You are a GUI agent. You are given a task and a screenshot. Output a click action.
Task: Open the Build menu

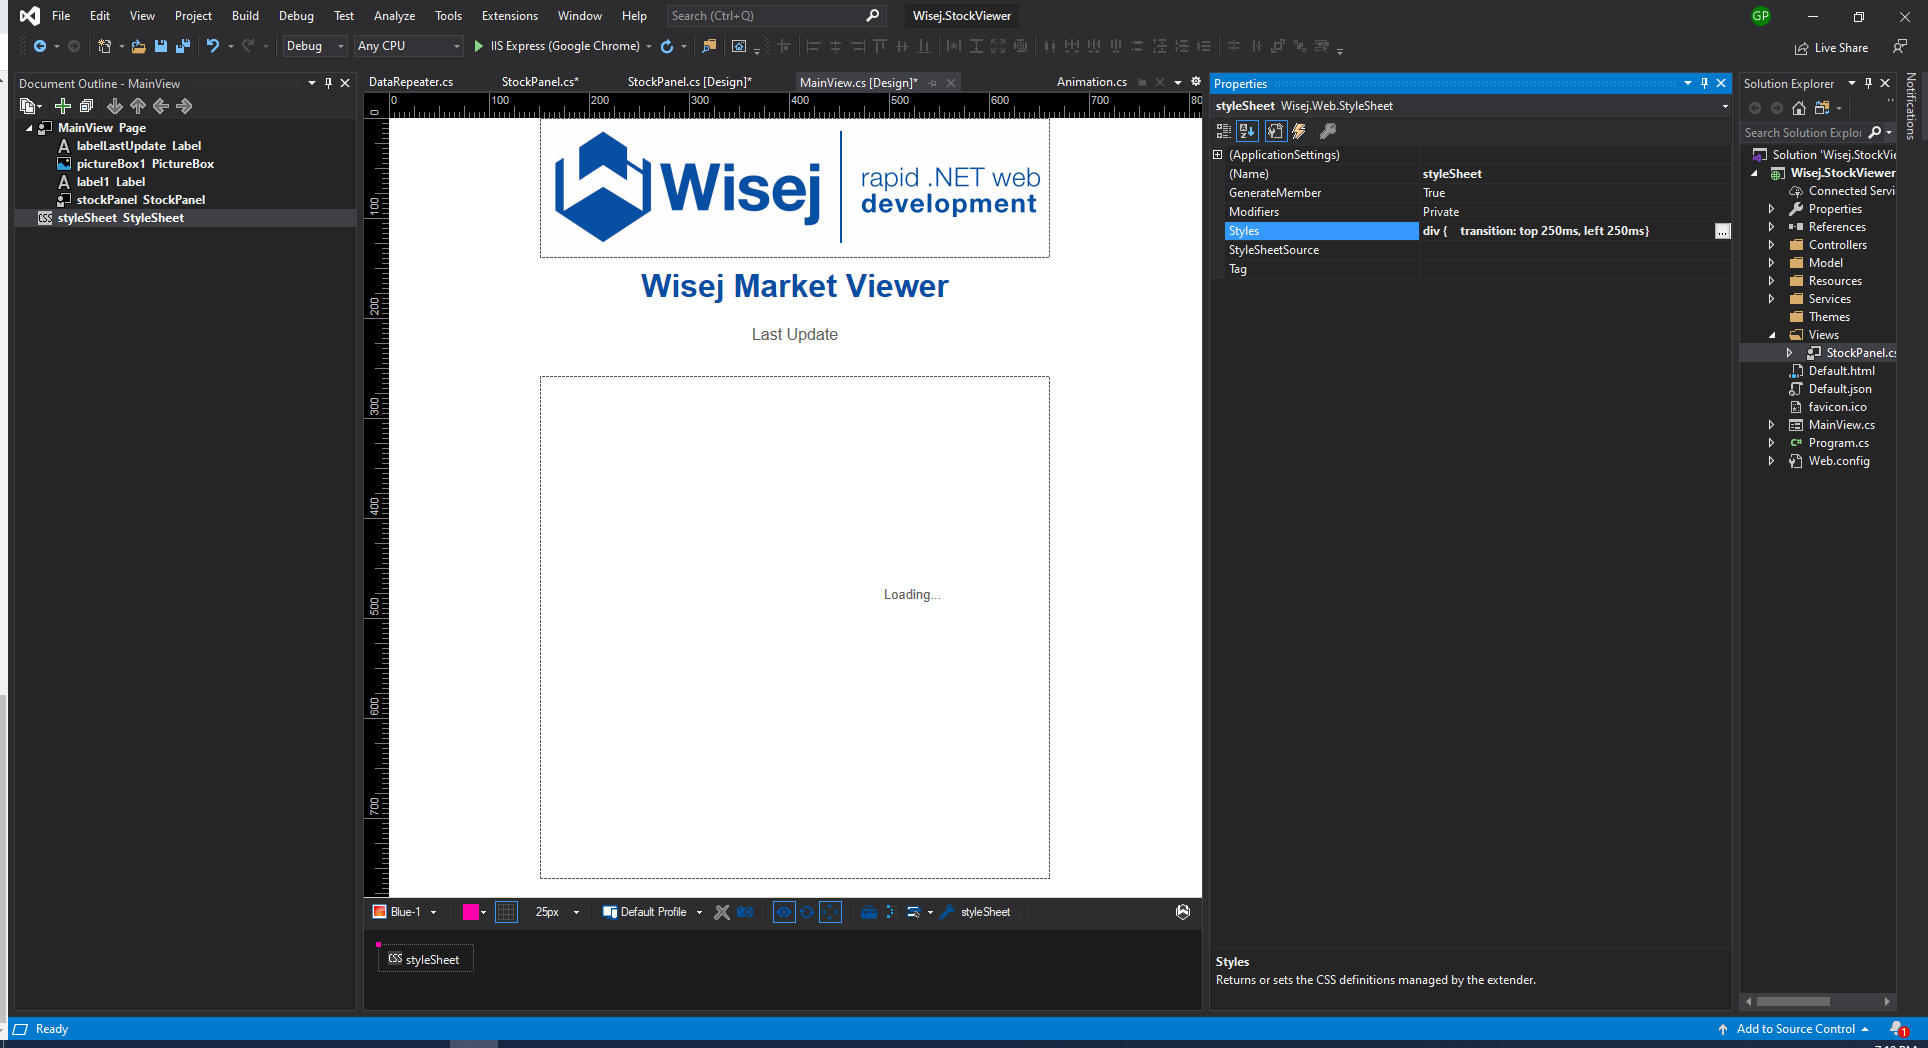[x=245, y=16]
